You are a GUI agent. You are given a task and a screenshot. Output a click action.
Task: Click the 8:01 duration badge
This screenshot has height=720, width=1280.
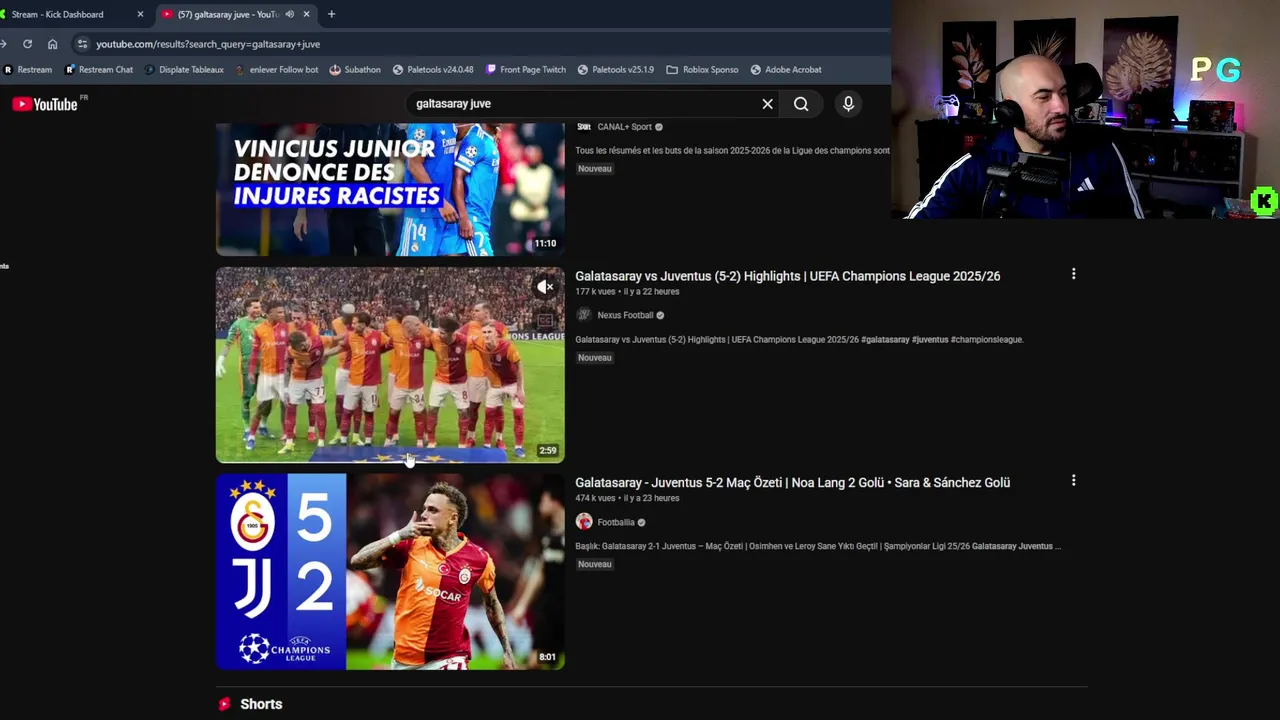click(548, 657)
